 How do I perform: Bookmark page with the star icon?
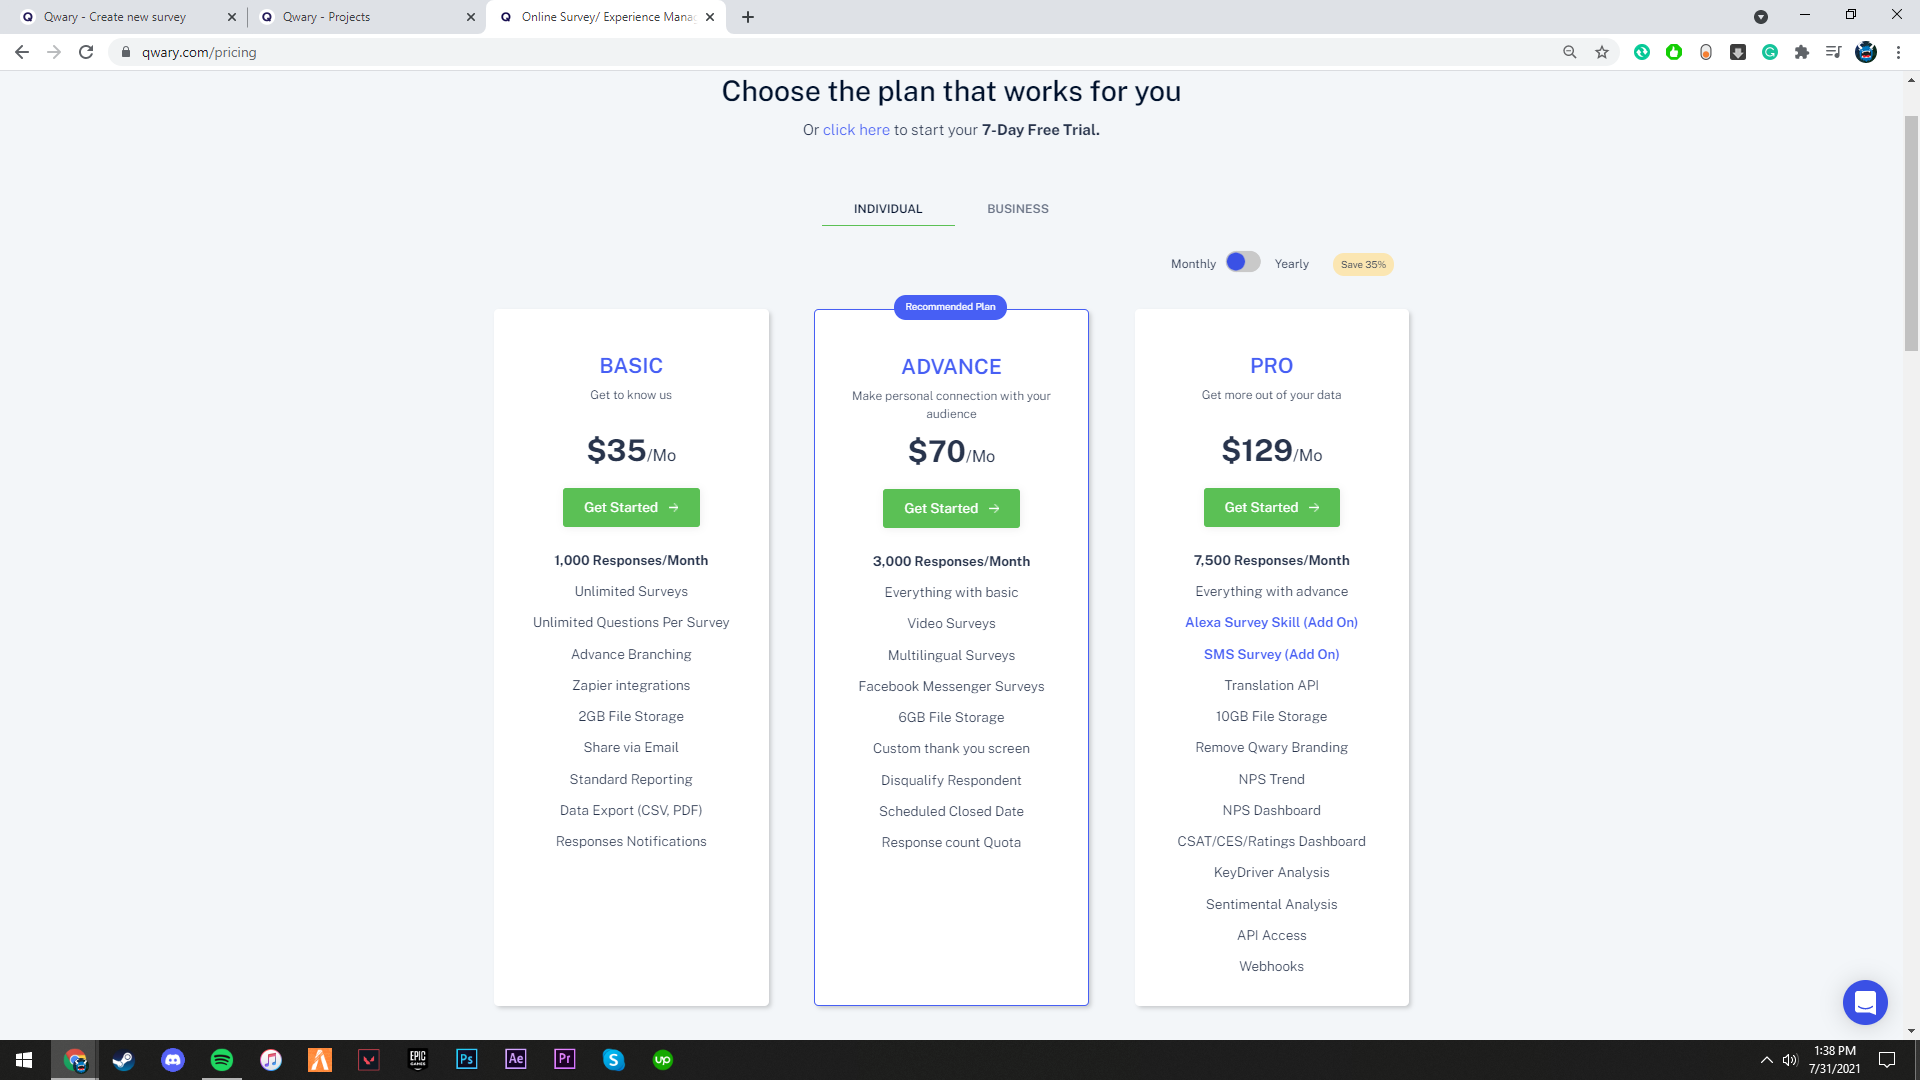tap(1602, 52)
